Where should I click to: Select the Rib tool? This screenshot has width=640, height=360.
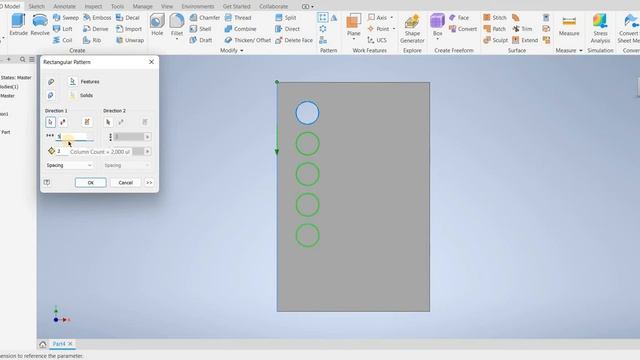[92, 40]
